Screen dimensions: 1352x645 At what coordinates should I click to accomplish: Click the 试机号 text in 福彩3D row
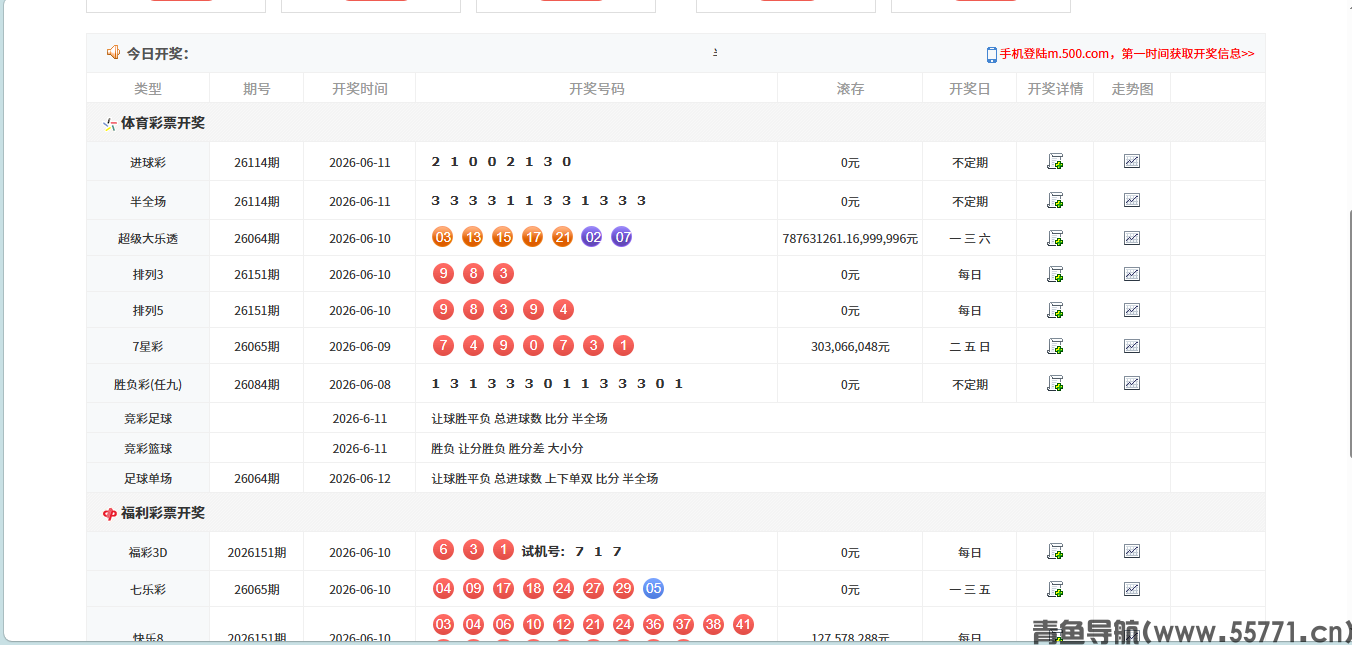click(x=543, y=551)
